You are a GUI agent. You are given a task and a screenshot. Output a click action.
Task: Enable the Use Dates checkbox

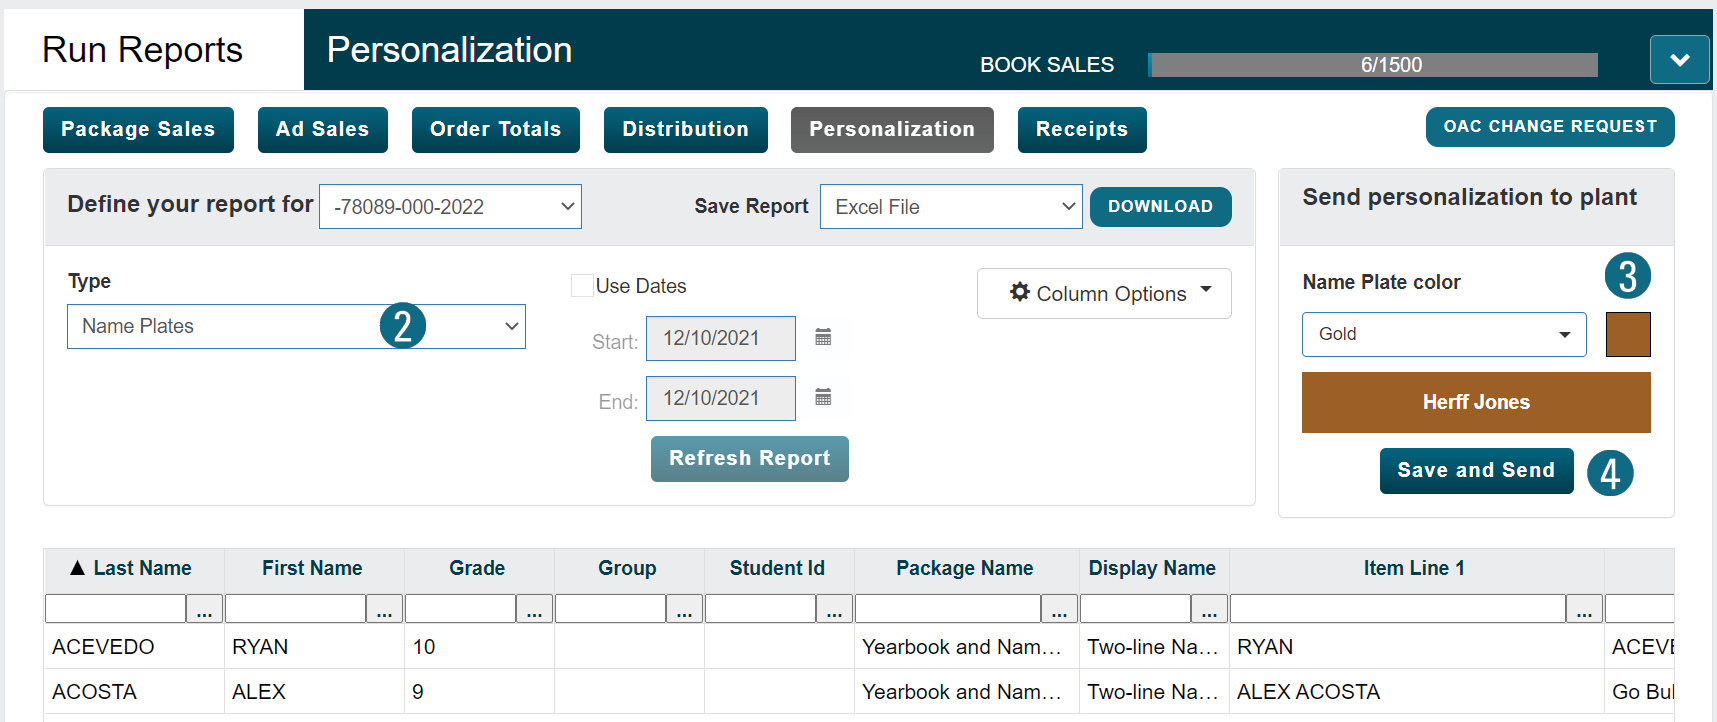582,286
